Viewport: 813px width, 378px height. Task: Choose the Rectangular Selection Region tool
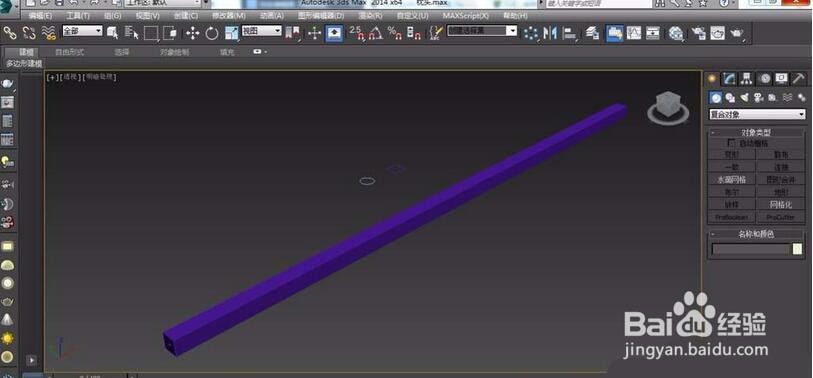click(151, 33)
